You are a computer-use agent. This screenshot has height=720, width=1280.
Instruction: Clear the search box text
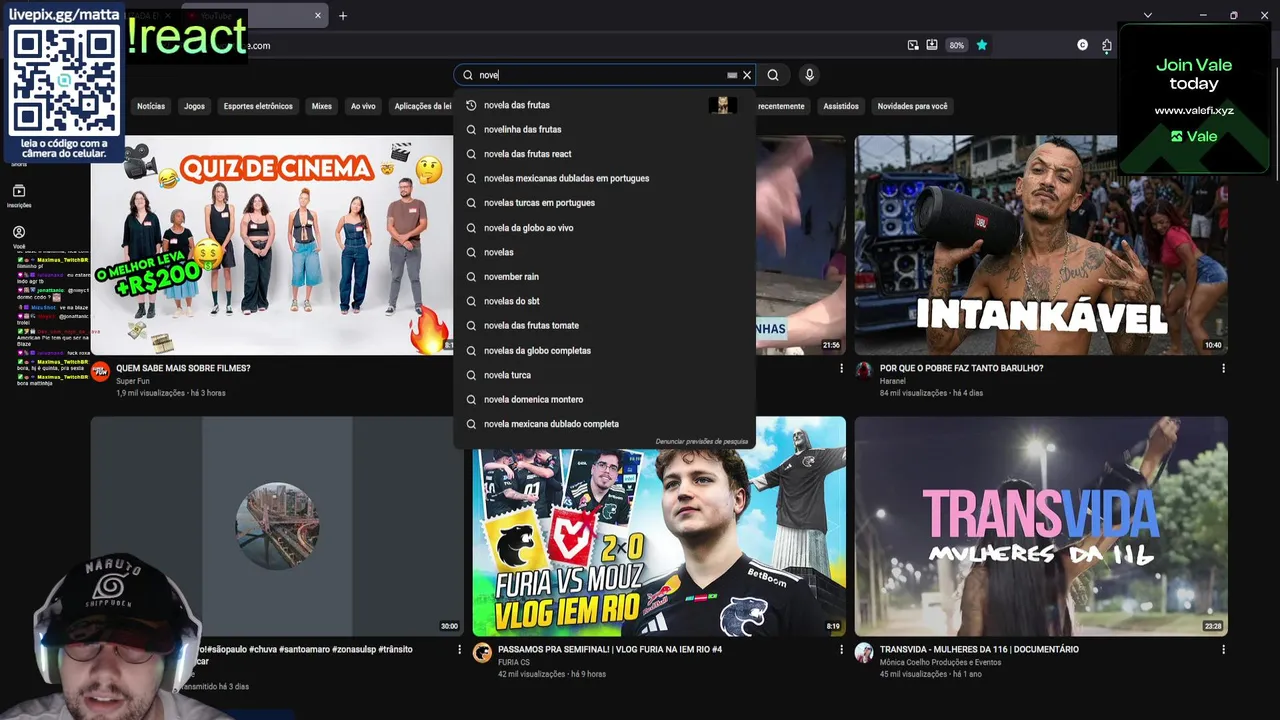click(747, 75)
